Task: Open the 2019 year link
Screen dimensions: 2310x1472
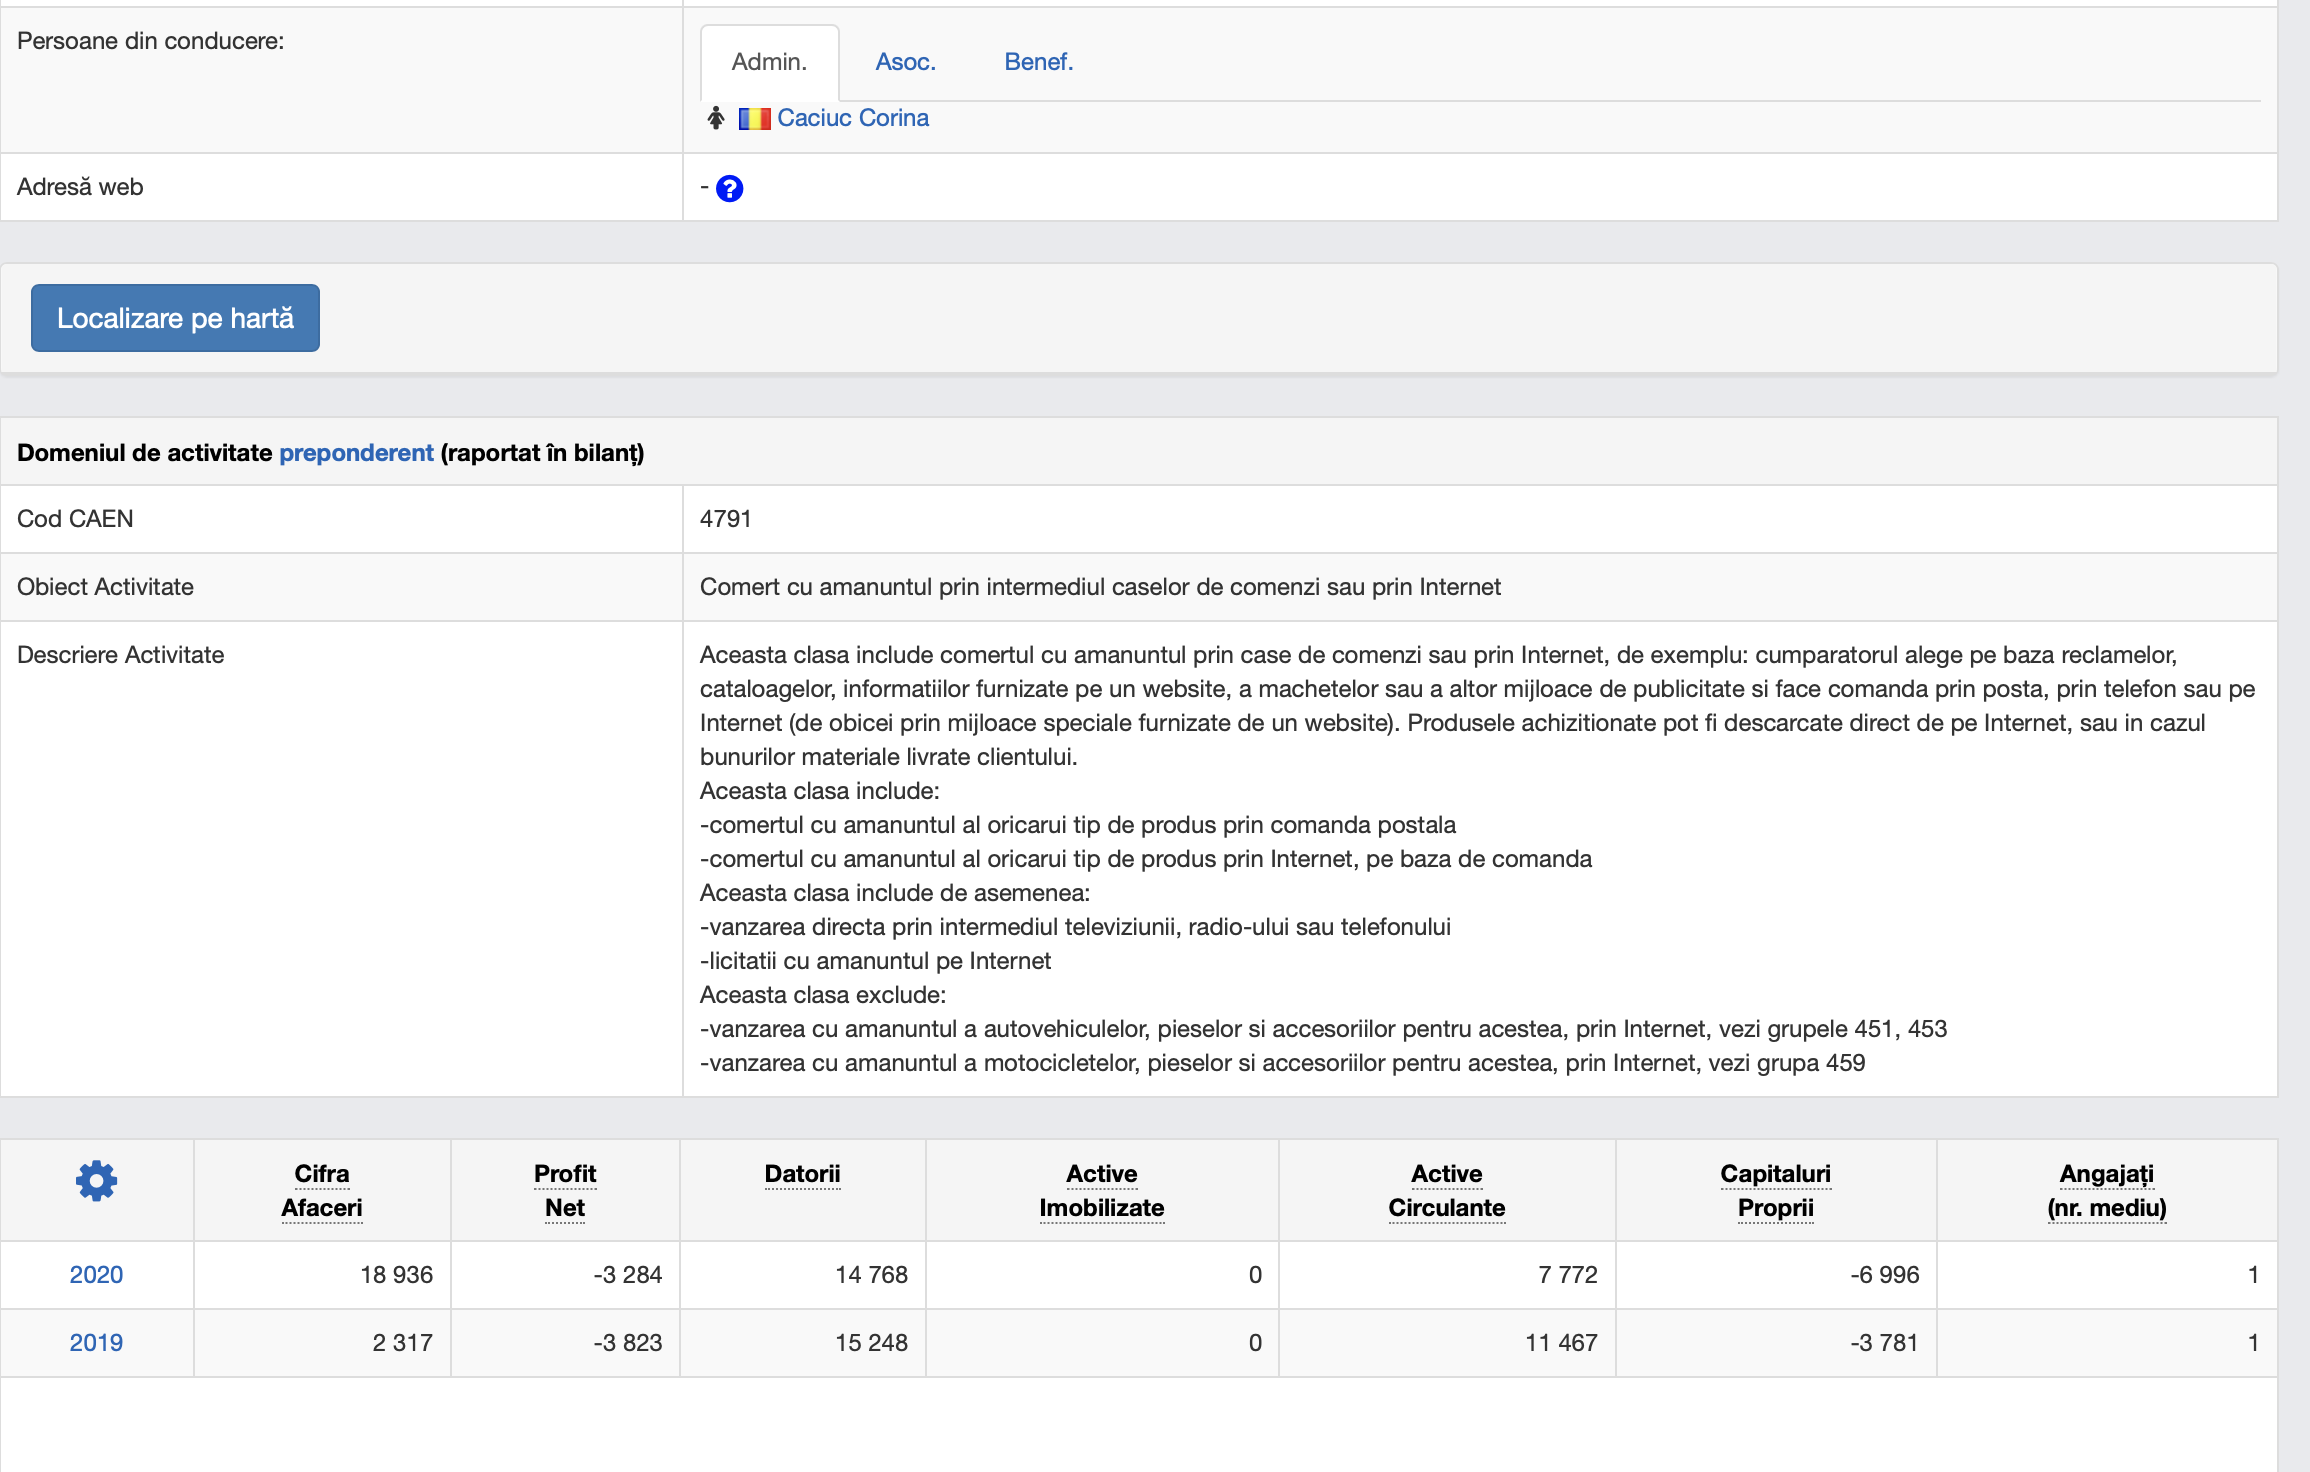Action: pos(96,1343)
